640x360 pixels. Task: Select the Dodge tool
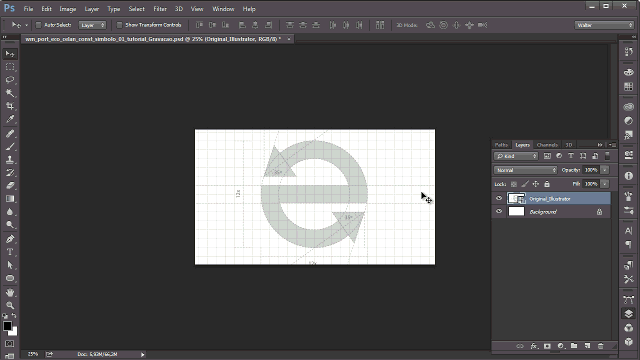10,225
